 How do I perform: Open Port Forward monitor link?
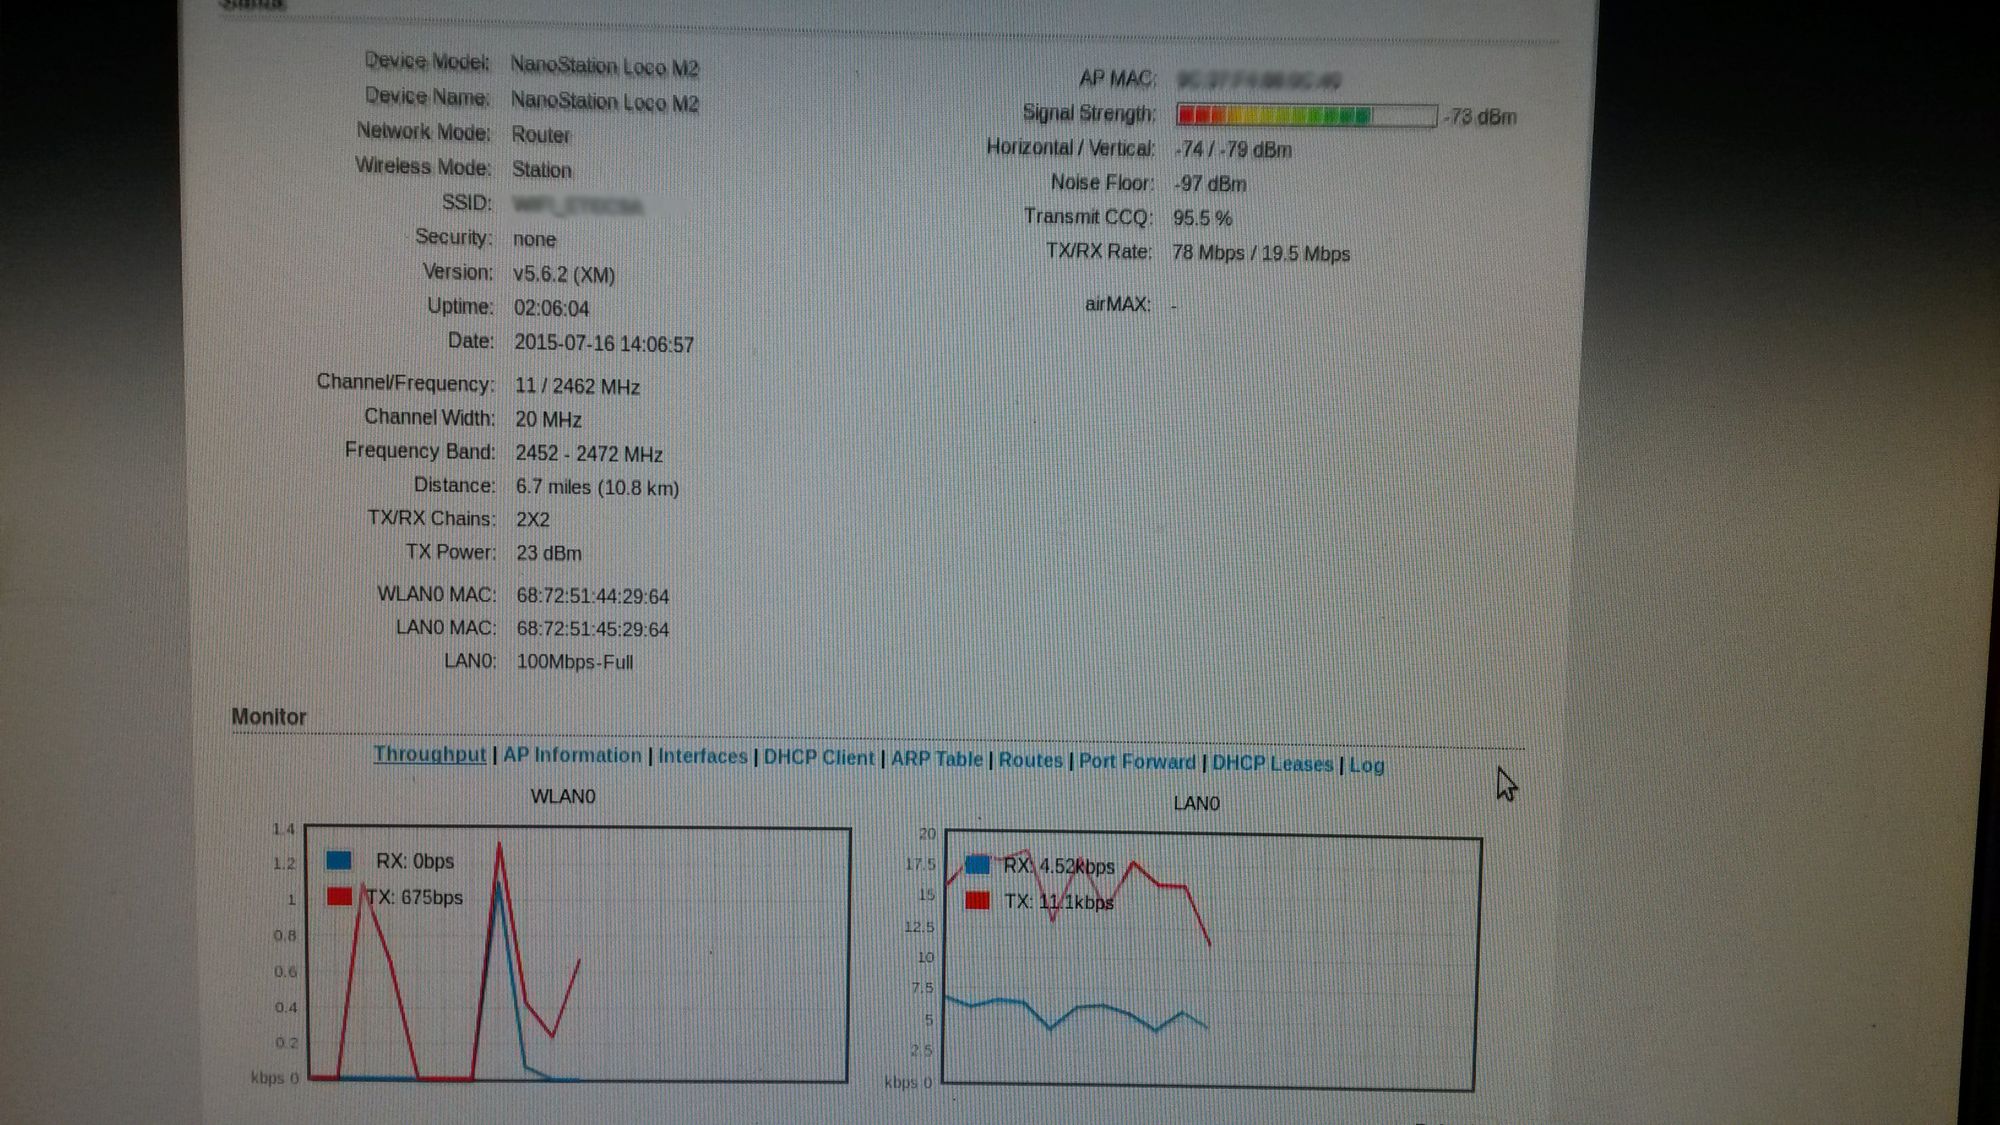point(1137,762)
